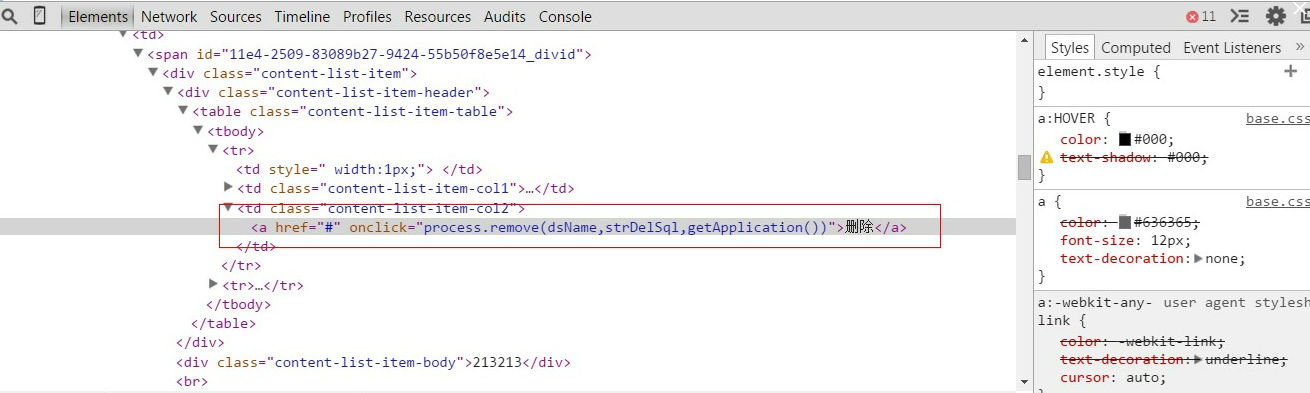Viewport: 1310px width, 393px height.
Task: Toggle device mode phone icon
Action: coord(40,16)
